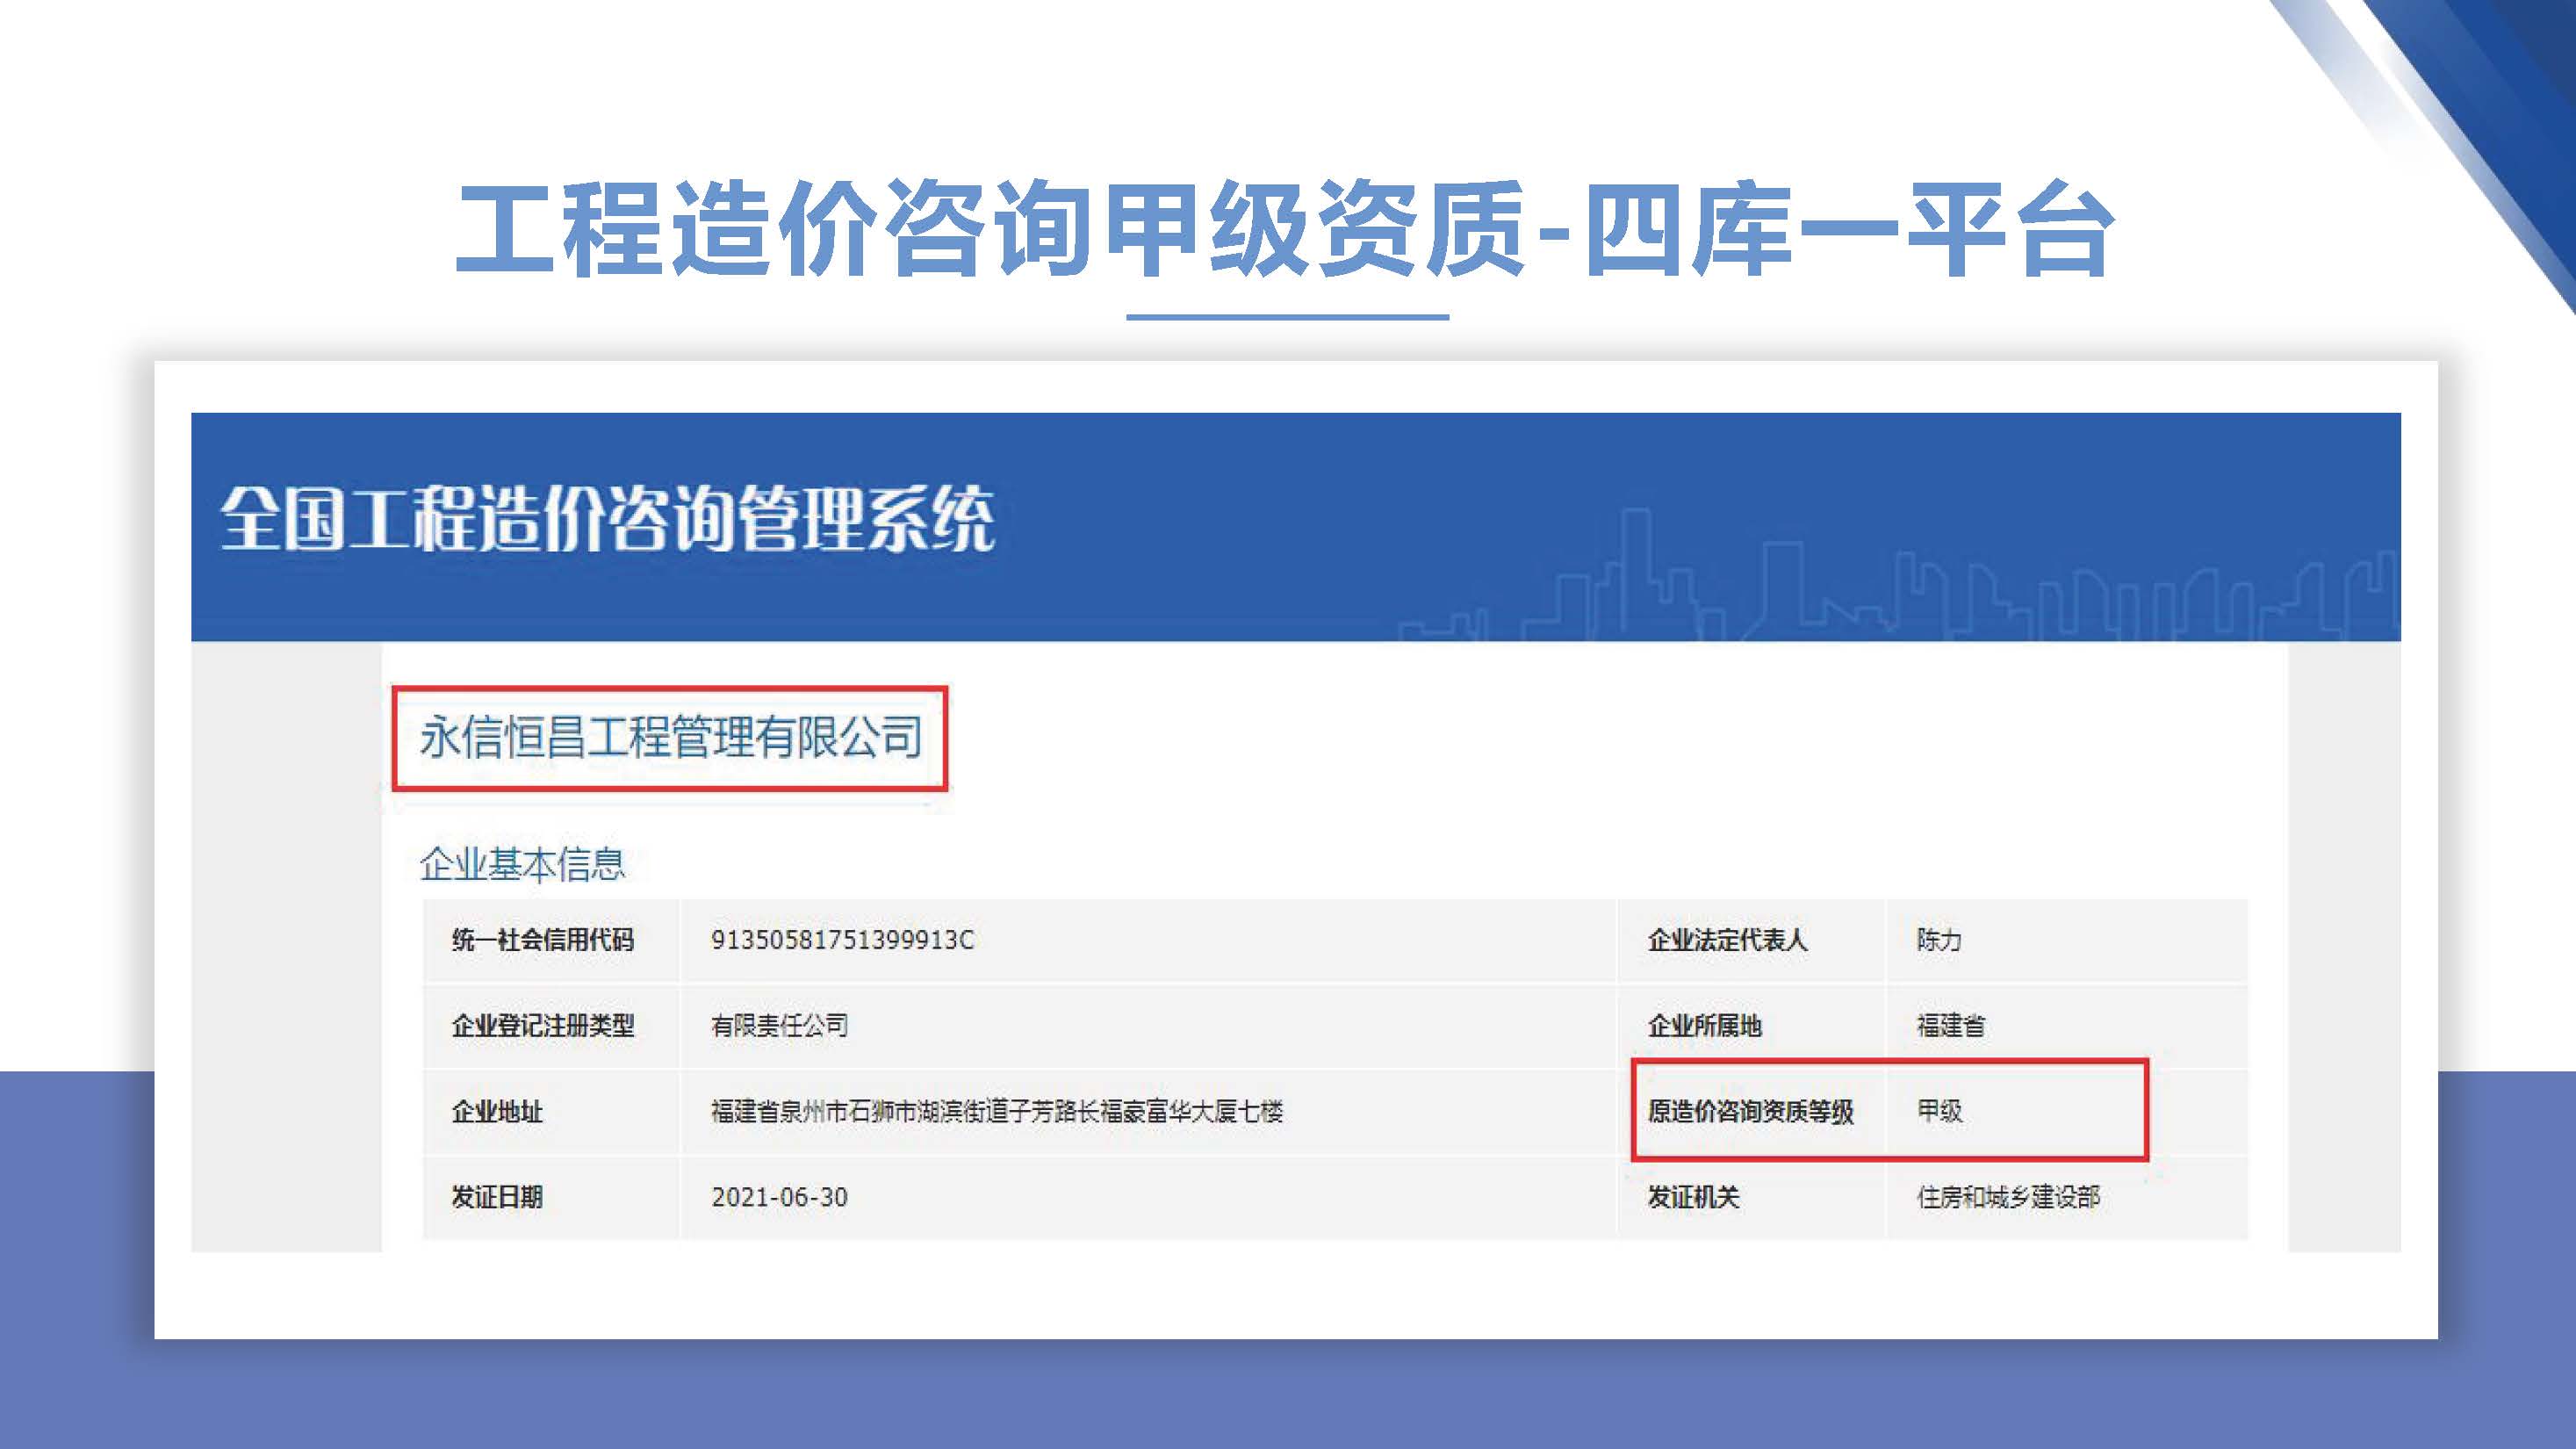Image resolution: width=2576 pixels, height=1449 pixels.
Task: Select the qualification grade 甲级
Action: [1939, 1111]
